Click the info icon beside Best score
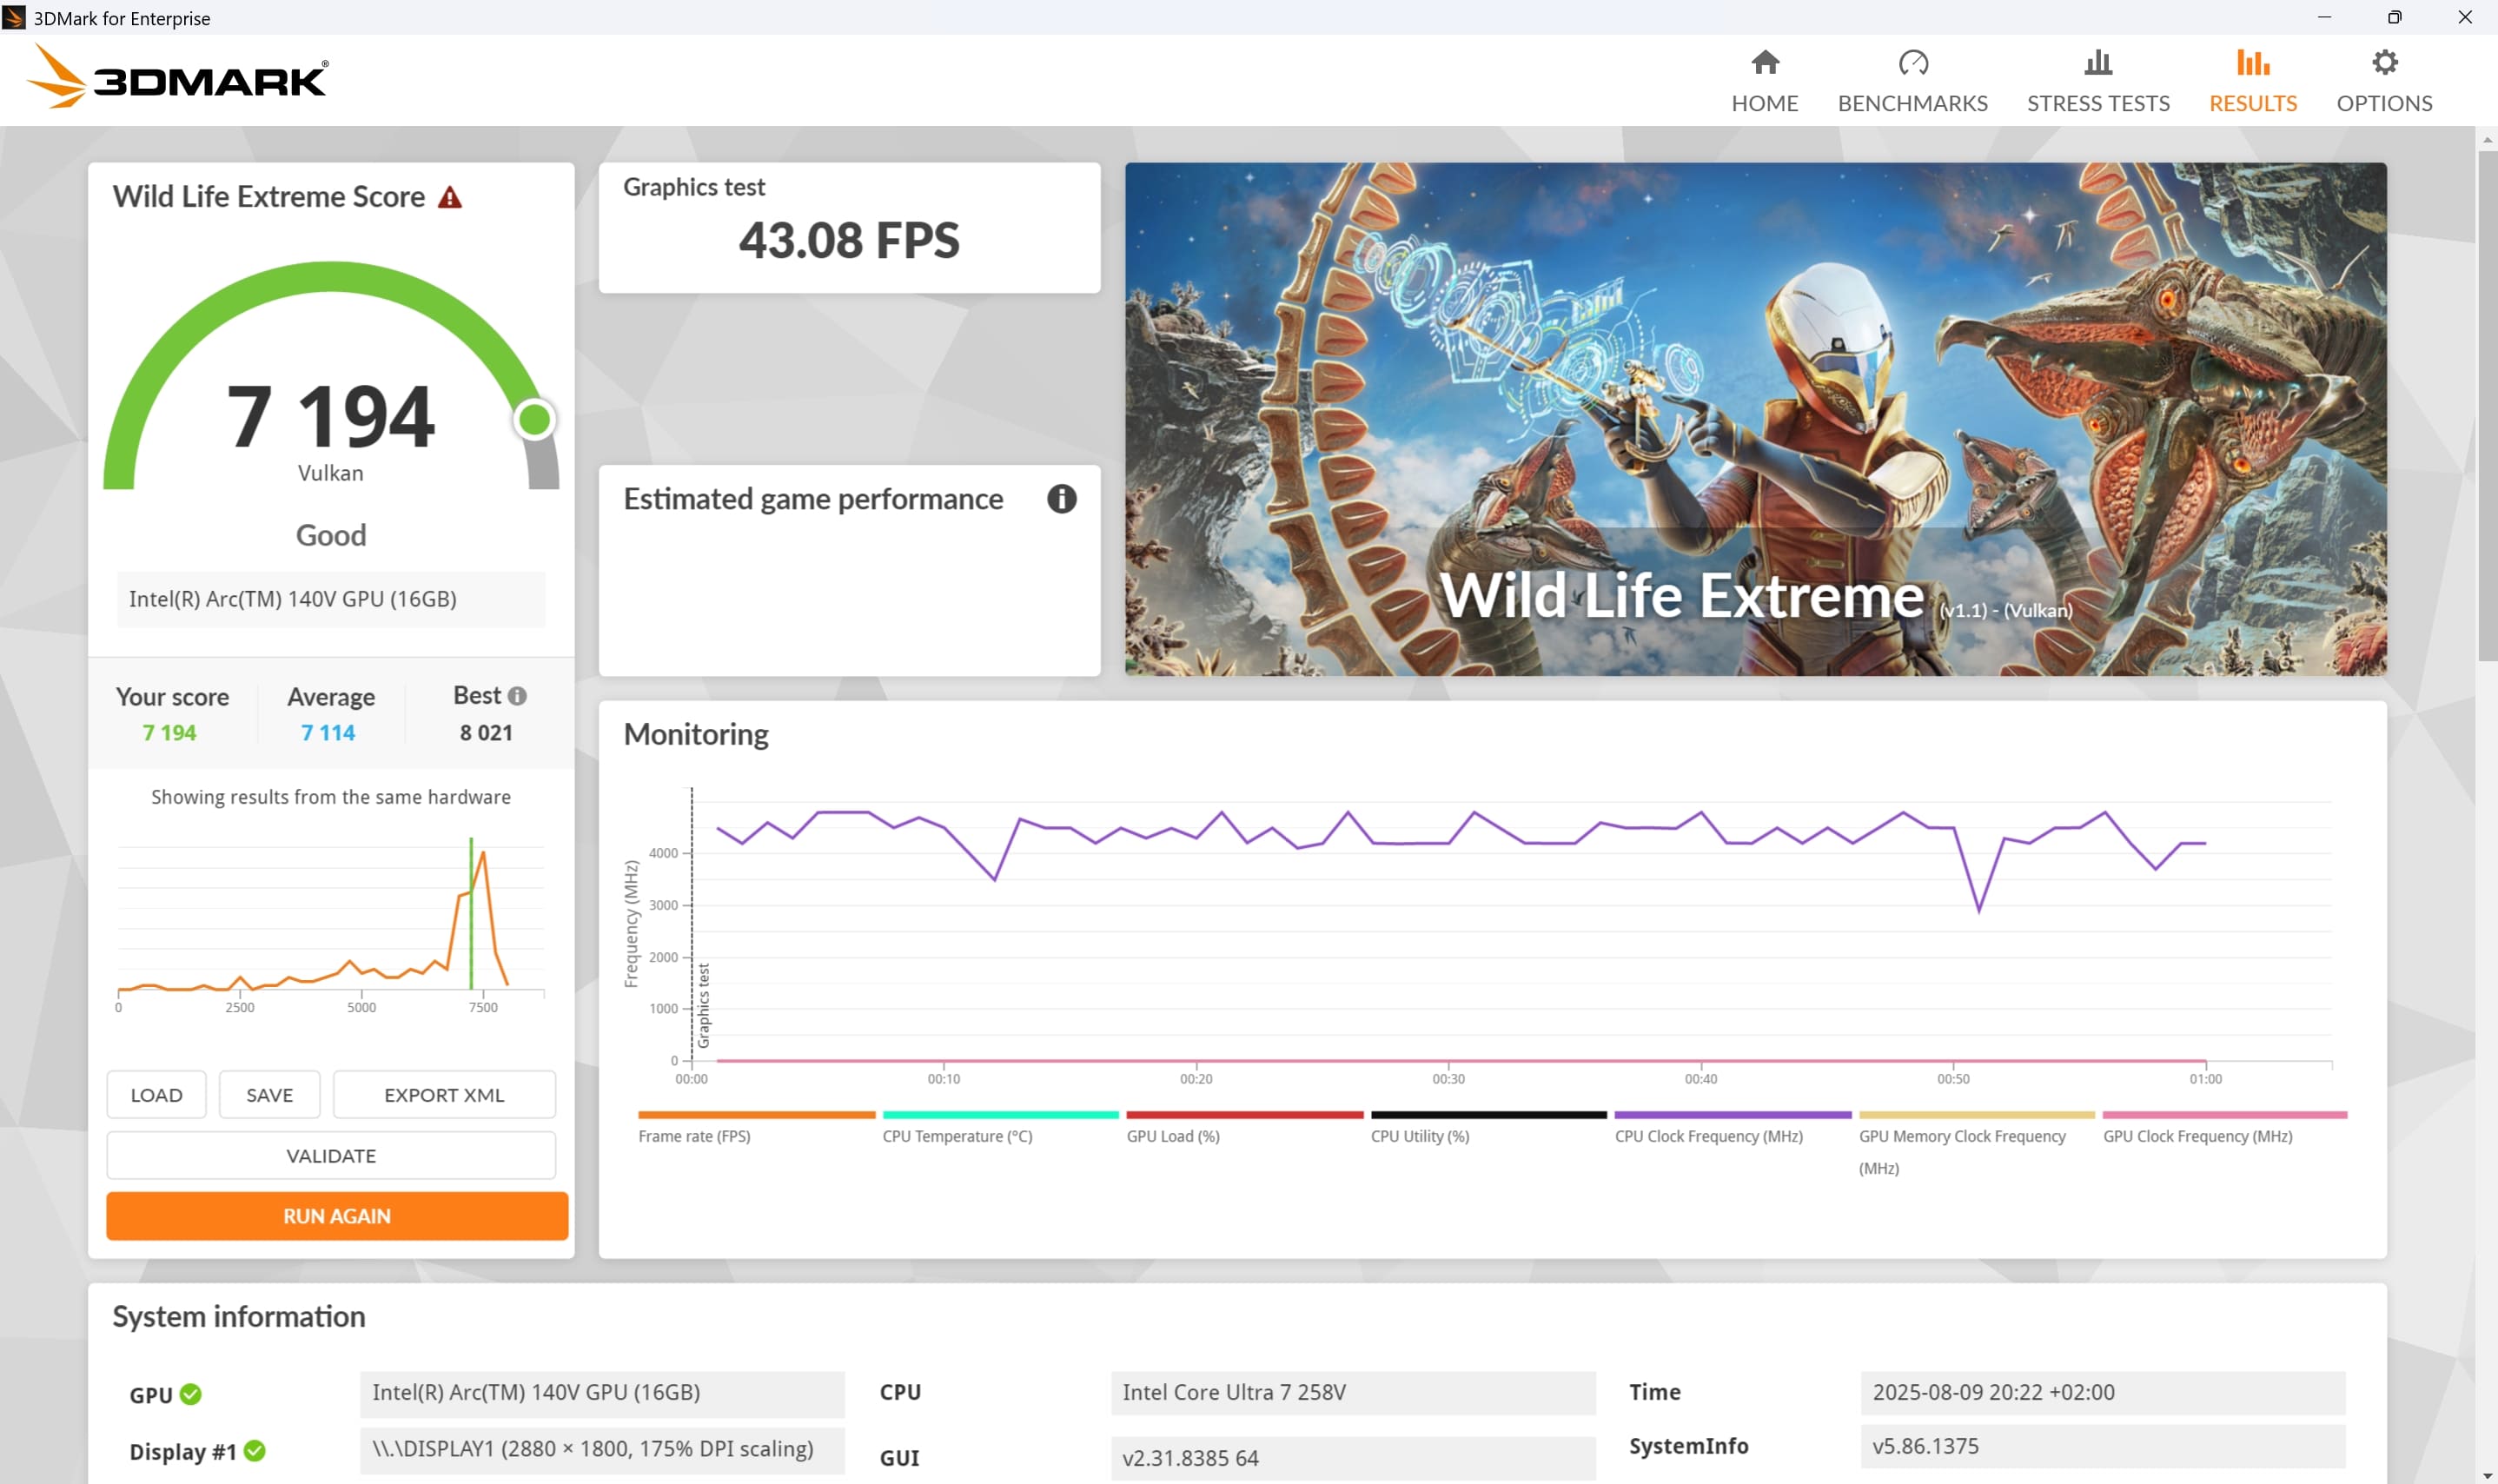Screen dimensions: 2498x1484 tap(517, 696)
